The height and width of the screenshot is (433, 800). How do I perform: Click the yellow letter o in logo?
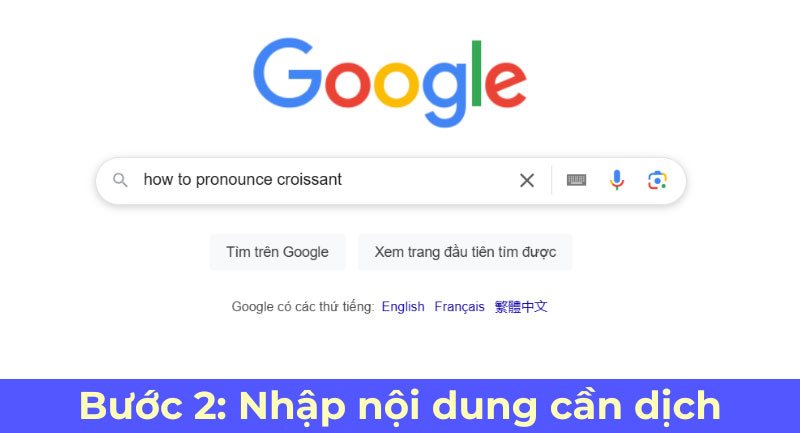click(x=396, y=84)
